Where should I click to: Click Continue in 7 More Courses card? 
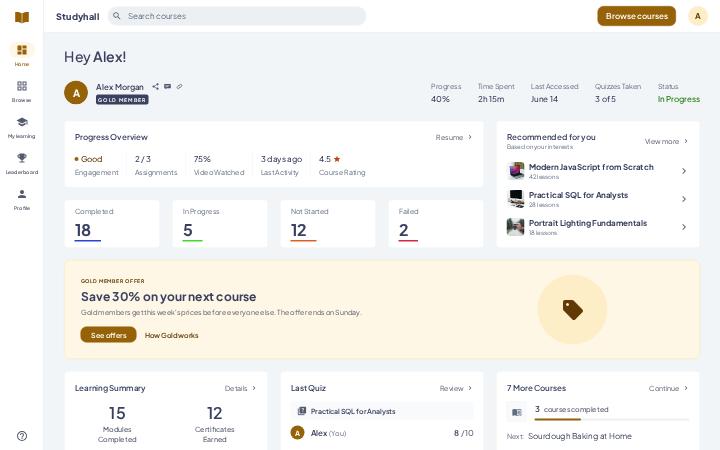(664, 388)
